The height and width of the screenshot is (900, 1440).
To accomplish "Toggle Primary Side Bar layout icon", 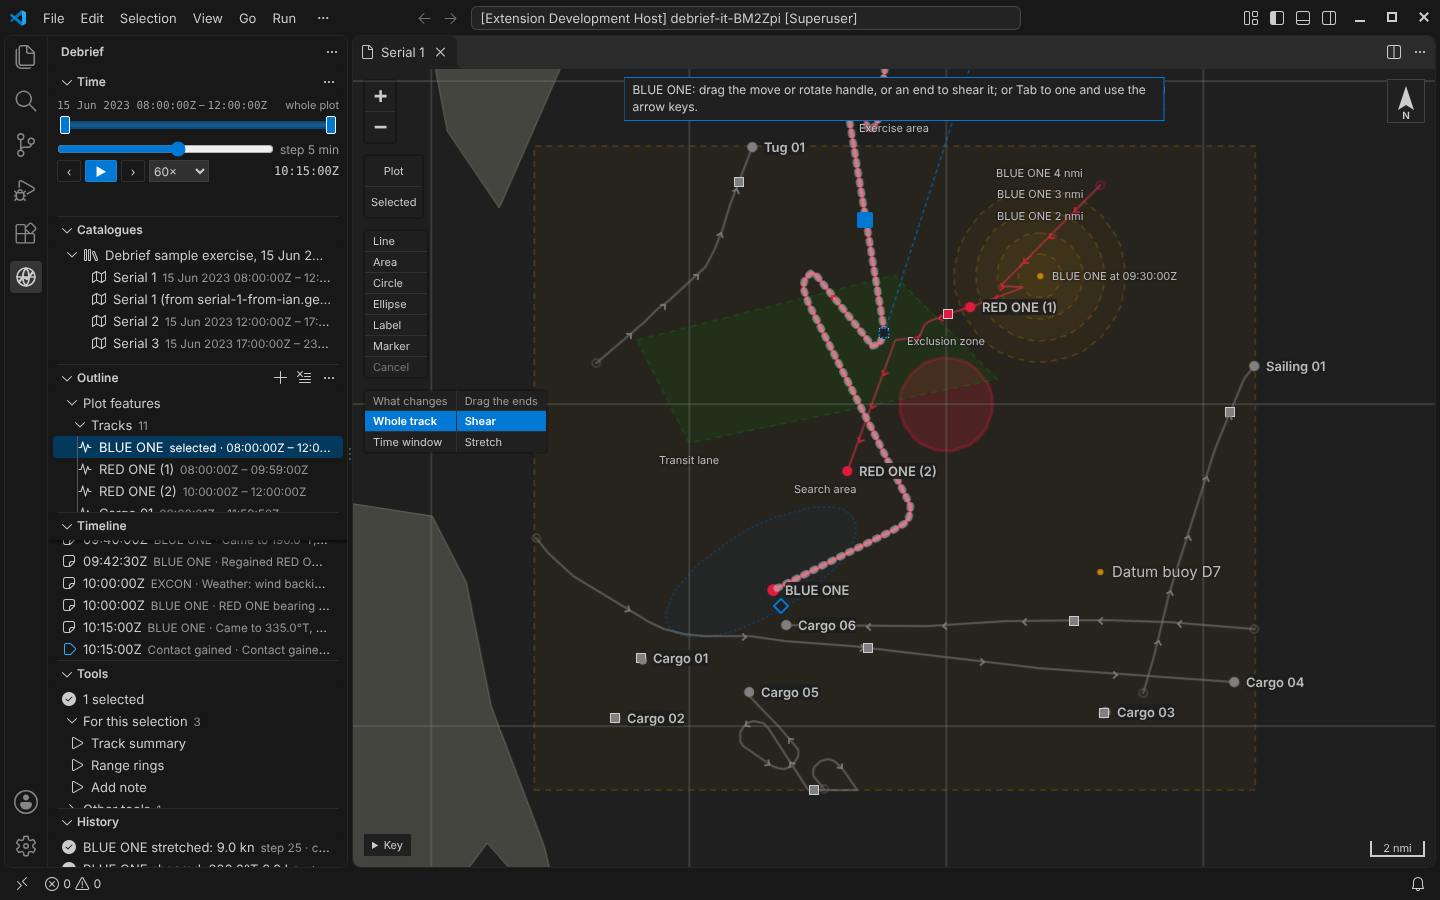I will (x=1277, y=18).
